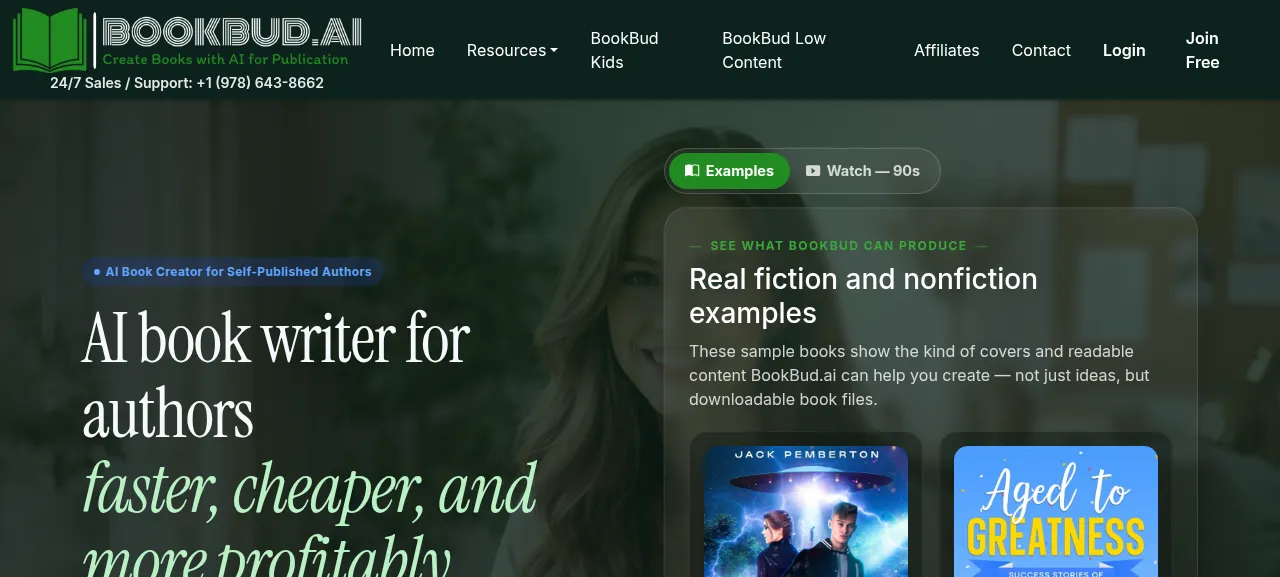Click the video play icon beside Watch
Image resolution: width=1280 pixels, height=577 pixels.
(813, 171)
